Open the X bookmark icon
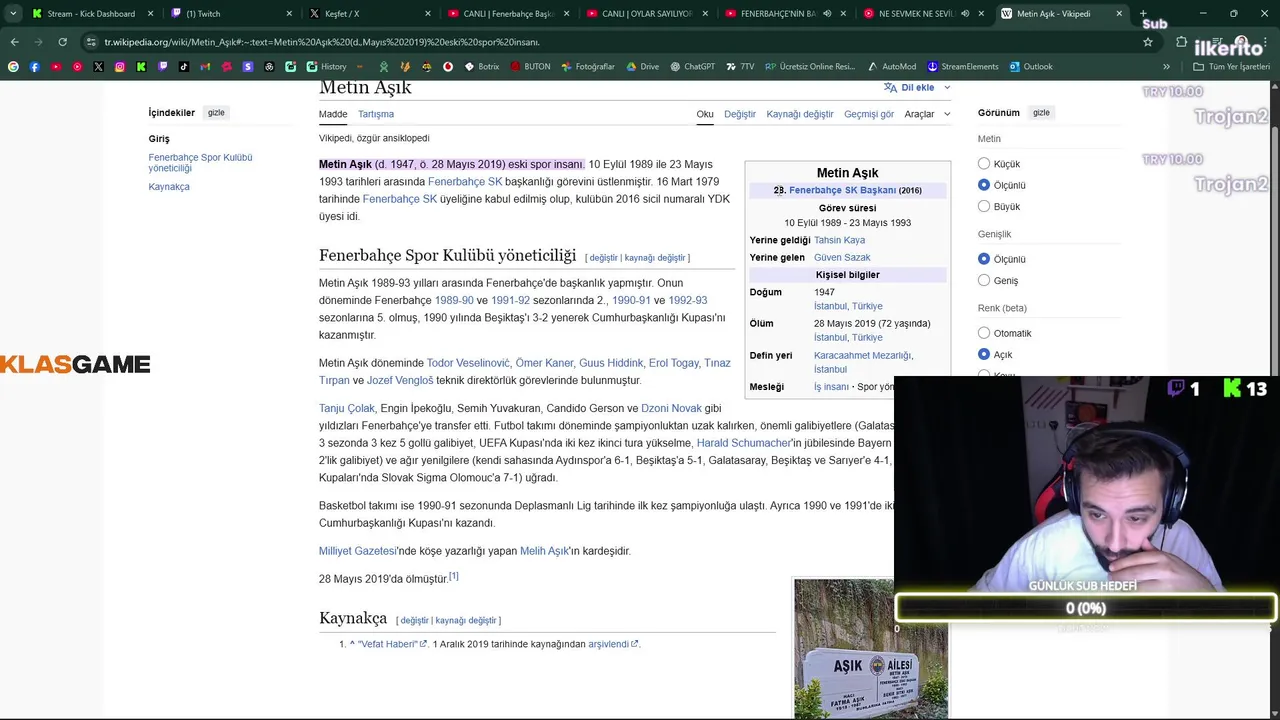Image resolution: width=1280 pixels, height=720 pixels. coord(98,67)
